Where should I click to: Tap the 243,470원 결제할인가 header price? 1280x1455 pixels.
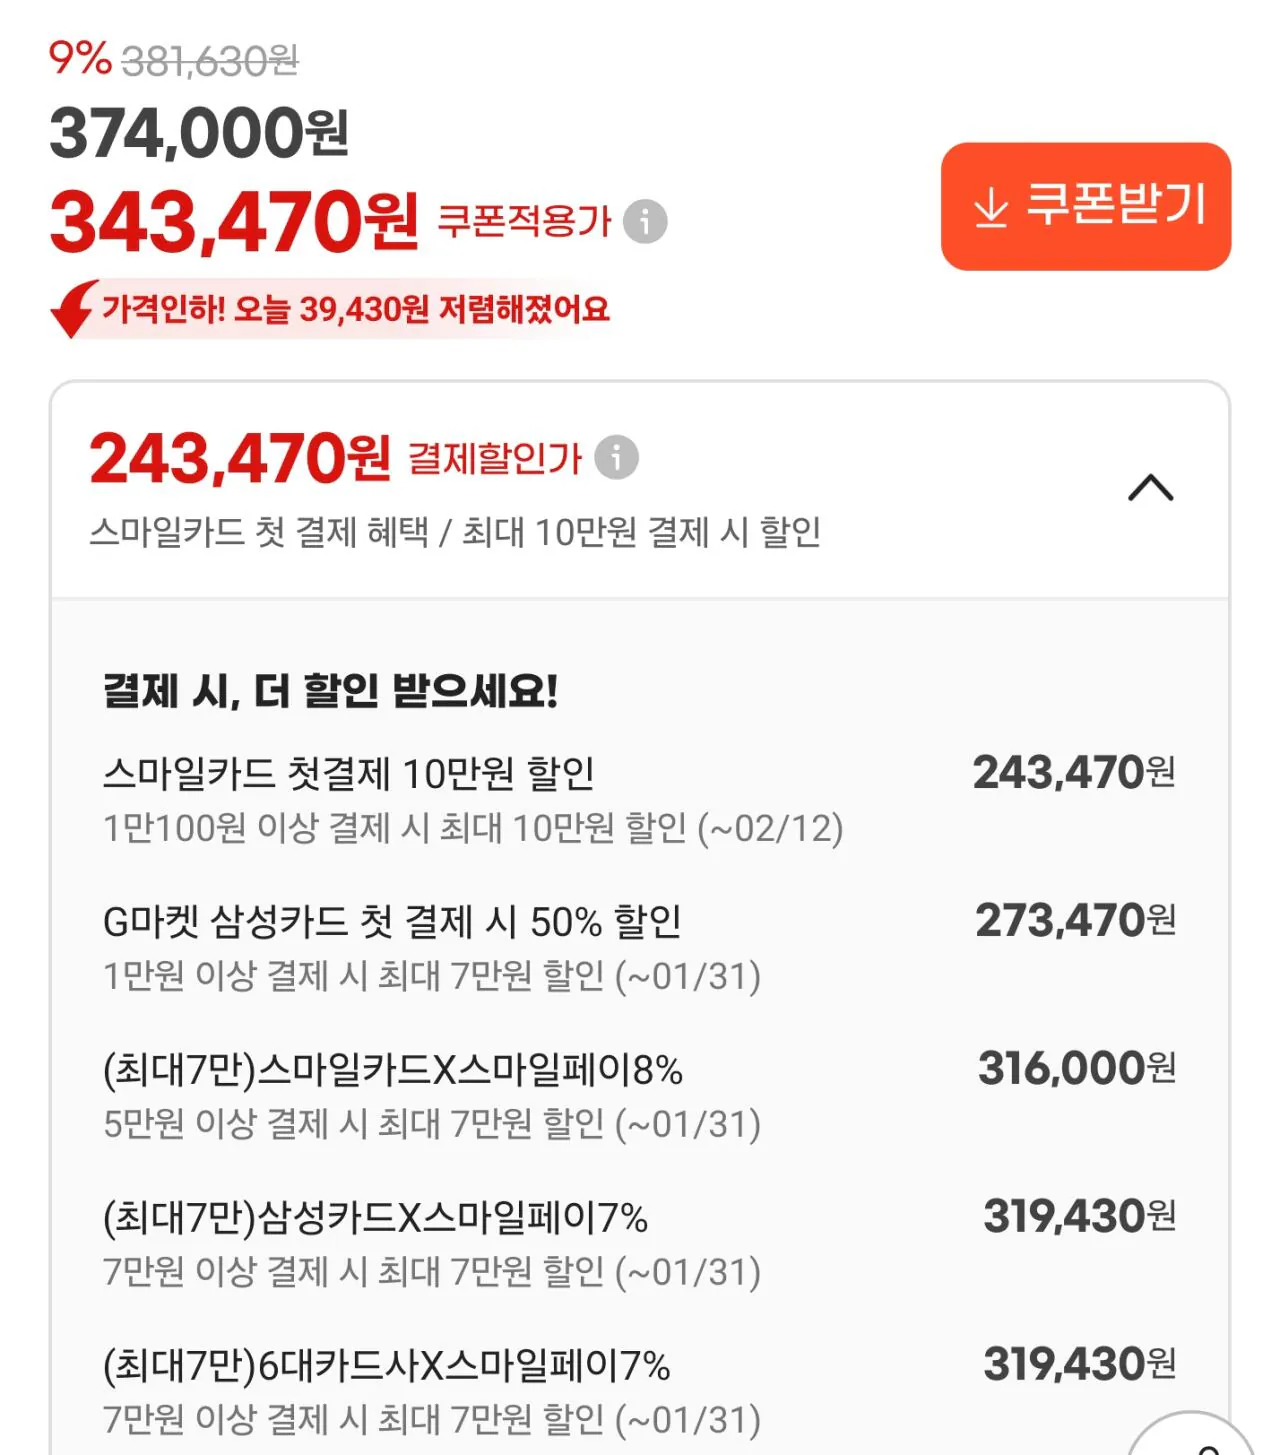pos(240,459)
